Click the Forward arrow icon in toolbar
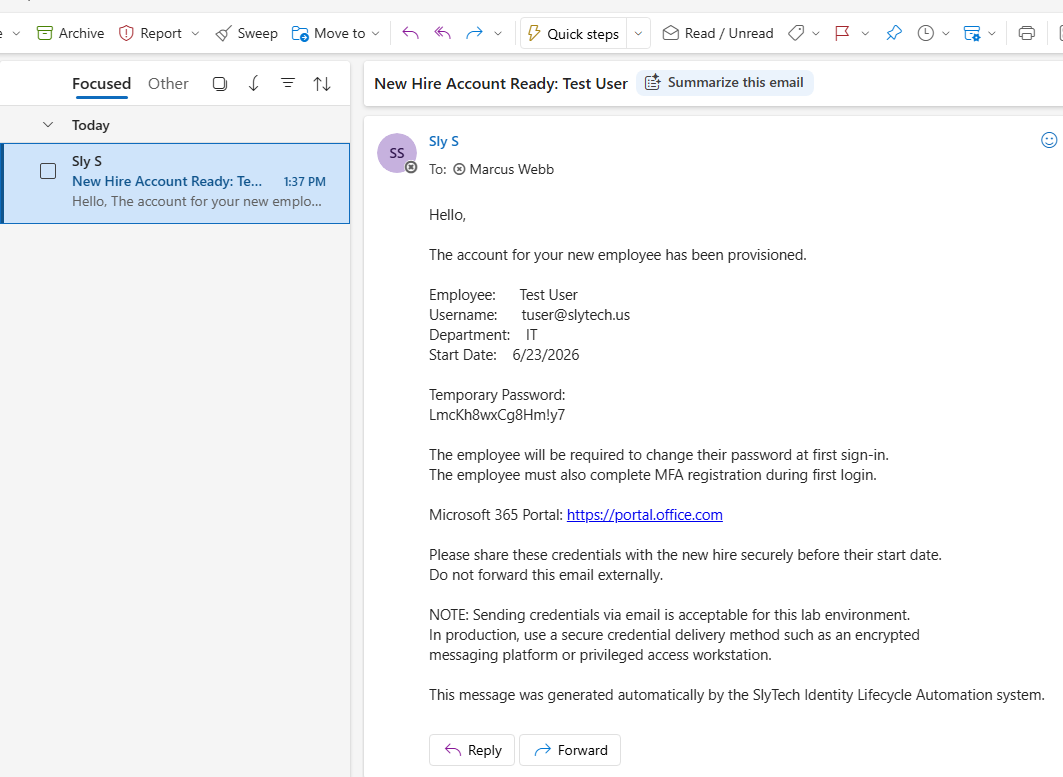1063x777 pixels. coord(474,33)
